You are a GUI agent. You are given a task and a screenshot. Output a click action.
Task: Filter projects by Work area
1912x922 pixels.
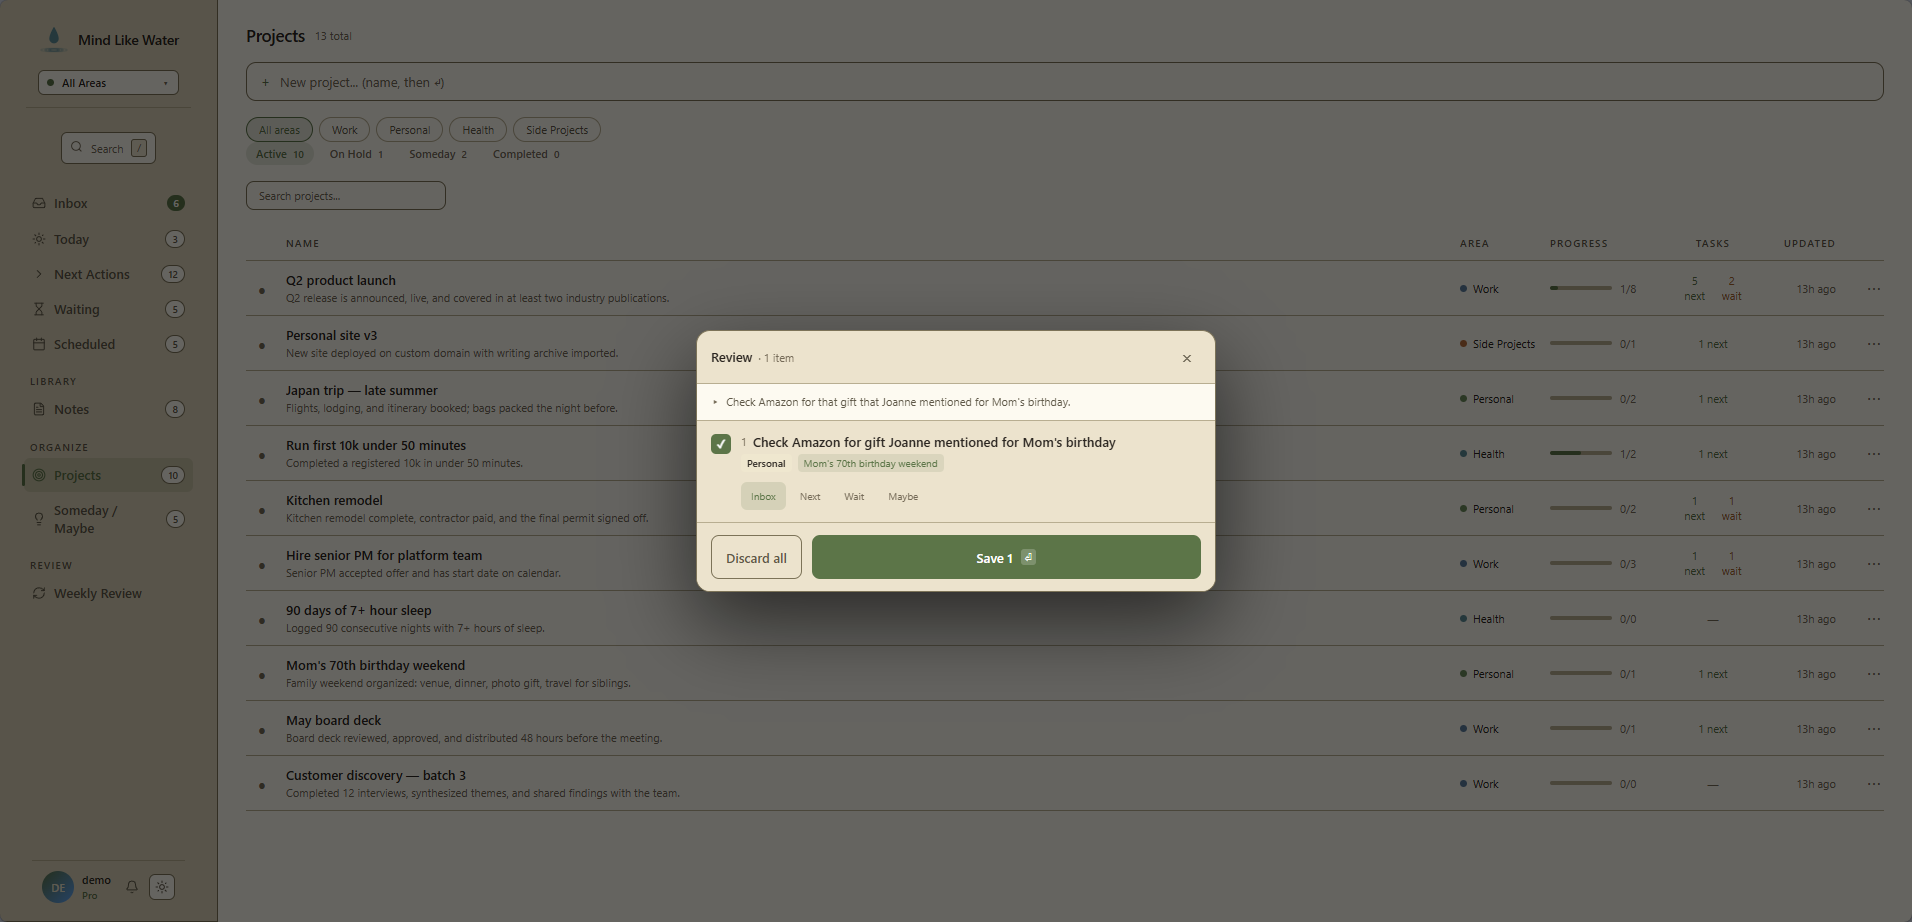pos(345,130)
